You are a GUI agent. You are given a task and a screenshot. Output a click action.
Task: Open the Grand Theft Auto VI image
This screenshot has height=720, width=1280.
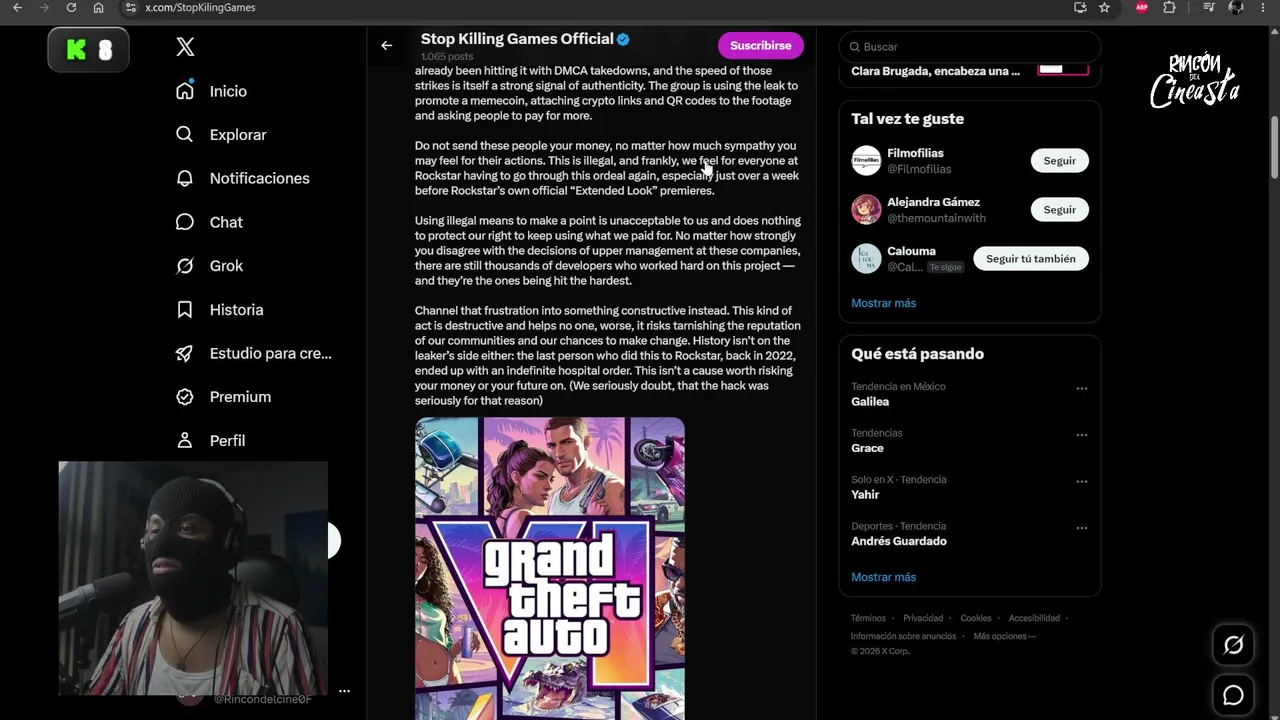pyautogui.click(x=550, y=568)
